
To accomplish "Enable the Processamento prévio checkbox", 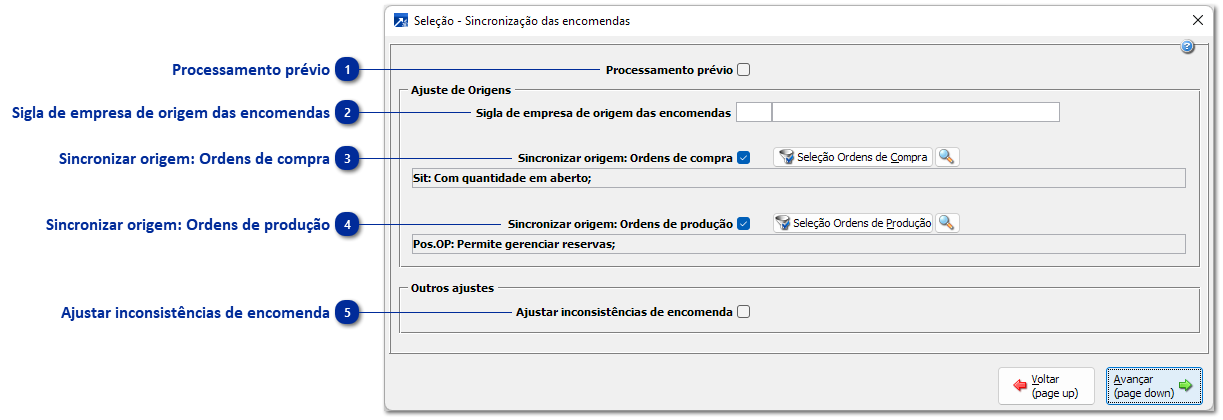I will click(743, 70).
